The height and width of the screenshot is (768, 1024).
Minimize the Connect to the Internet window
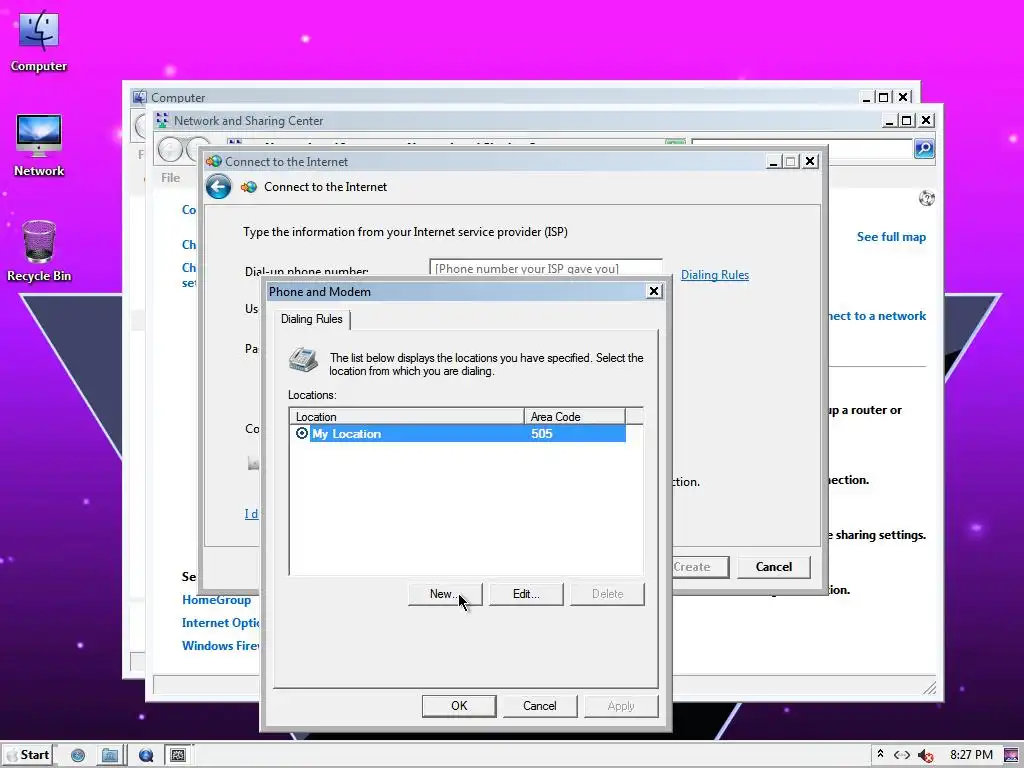click(773, 161)
